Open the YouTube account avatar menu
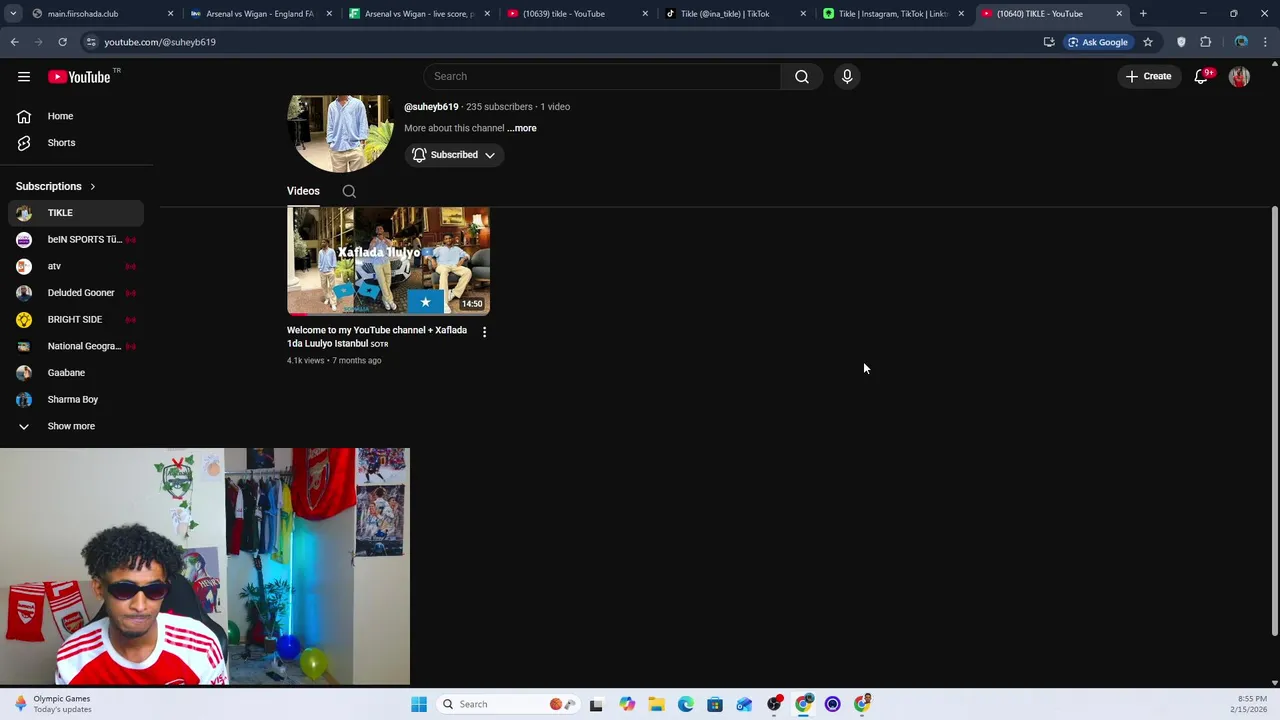This screenshot has height=720, width=1280. point(1239,76)
